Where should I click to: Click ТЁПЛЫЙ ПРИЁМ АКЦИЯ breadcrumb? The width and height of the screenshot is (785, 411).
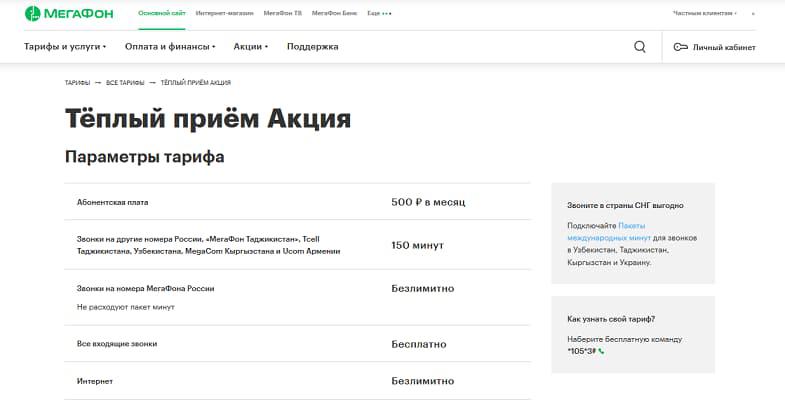pyautogui.click(x=196, y=83)
